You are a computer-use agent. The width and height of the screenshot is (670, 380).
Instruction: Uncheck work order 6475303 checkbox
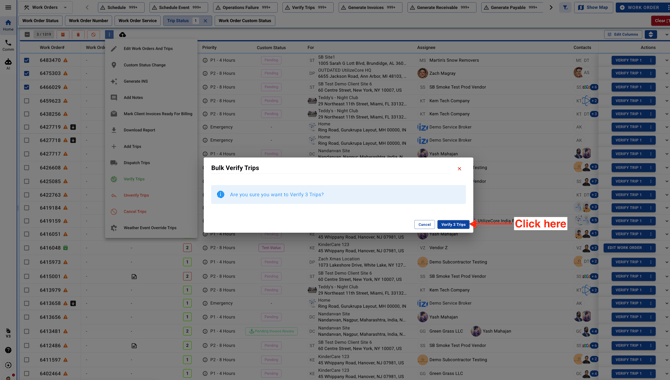[x=26, y=74]
